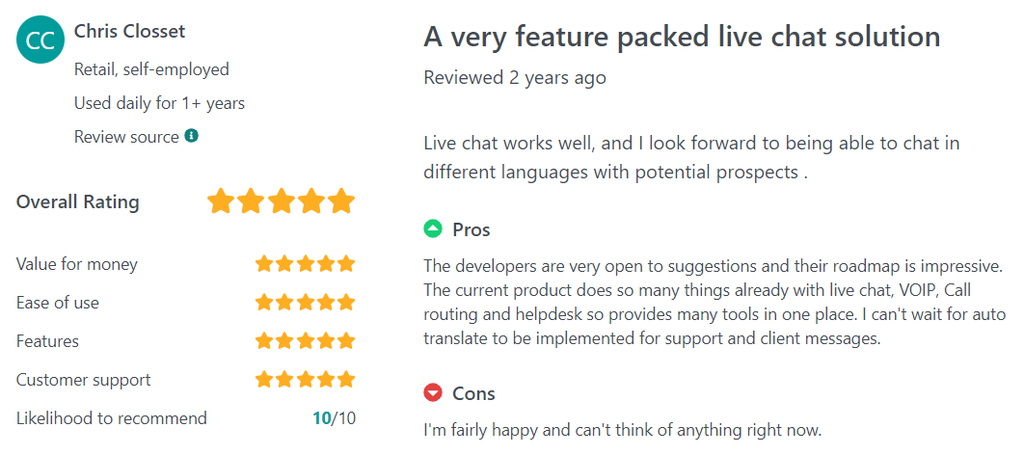Click the Cons heading
The width and height of the screenshot is (1024, 455).
pos(473,394)
